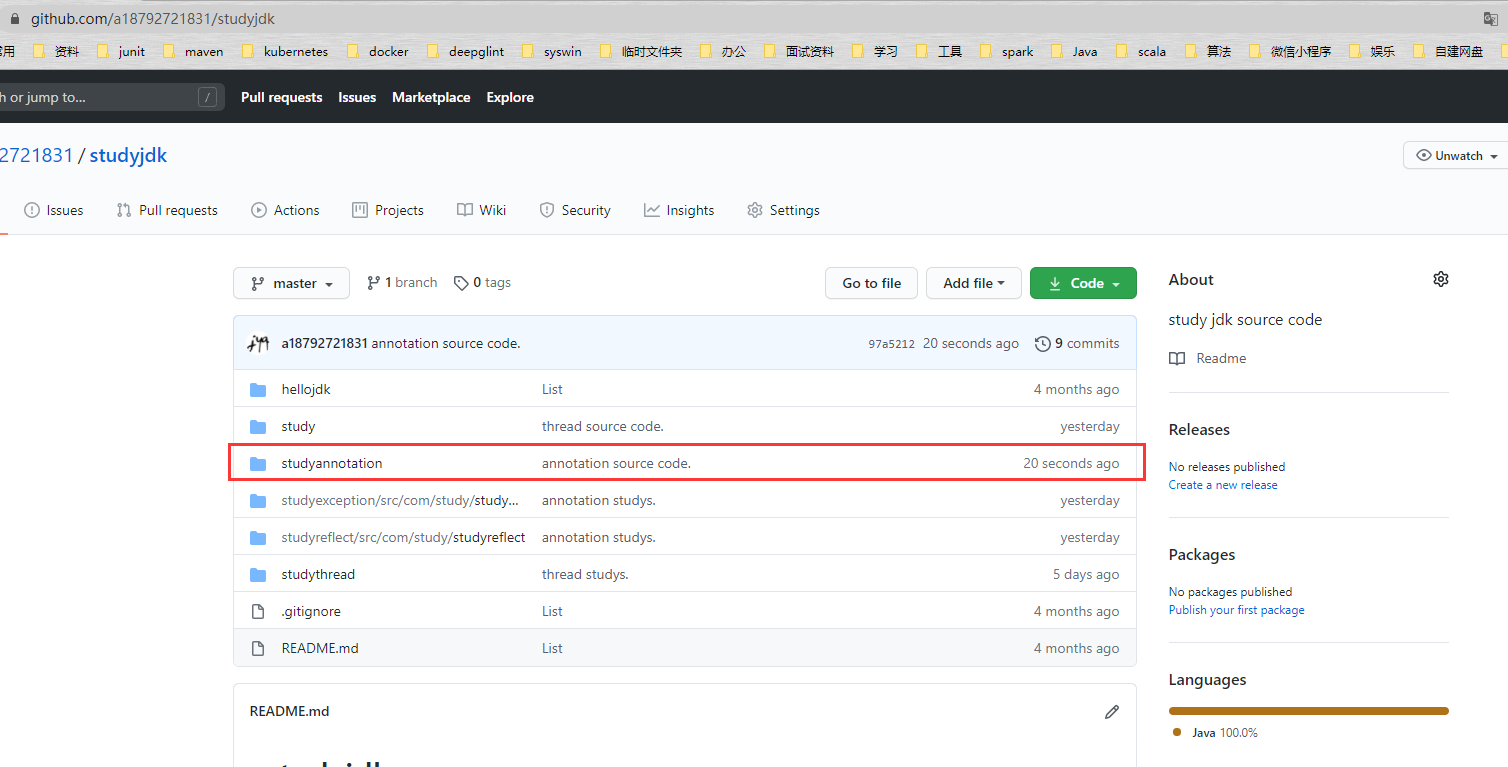Click the branch icon next to 1 branch
This screenshot has width=1508, height=767.
click(373, 283)
